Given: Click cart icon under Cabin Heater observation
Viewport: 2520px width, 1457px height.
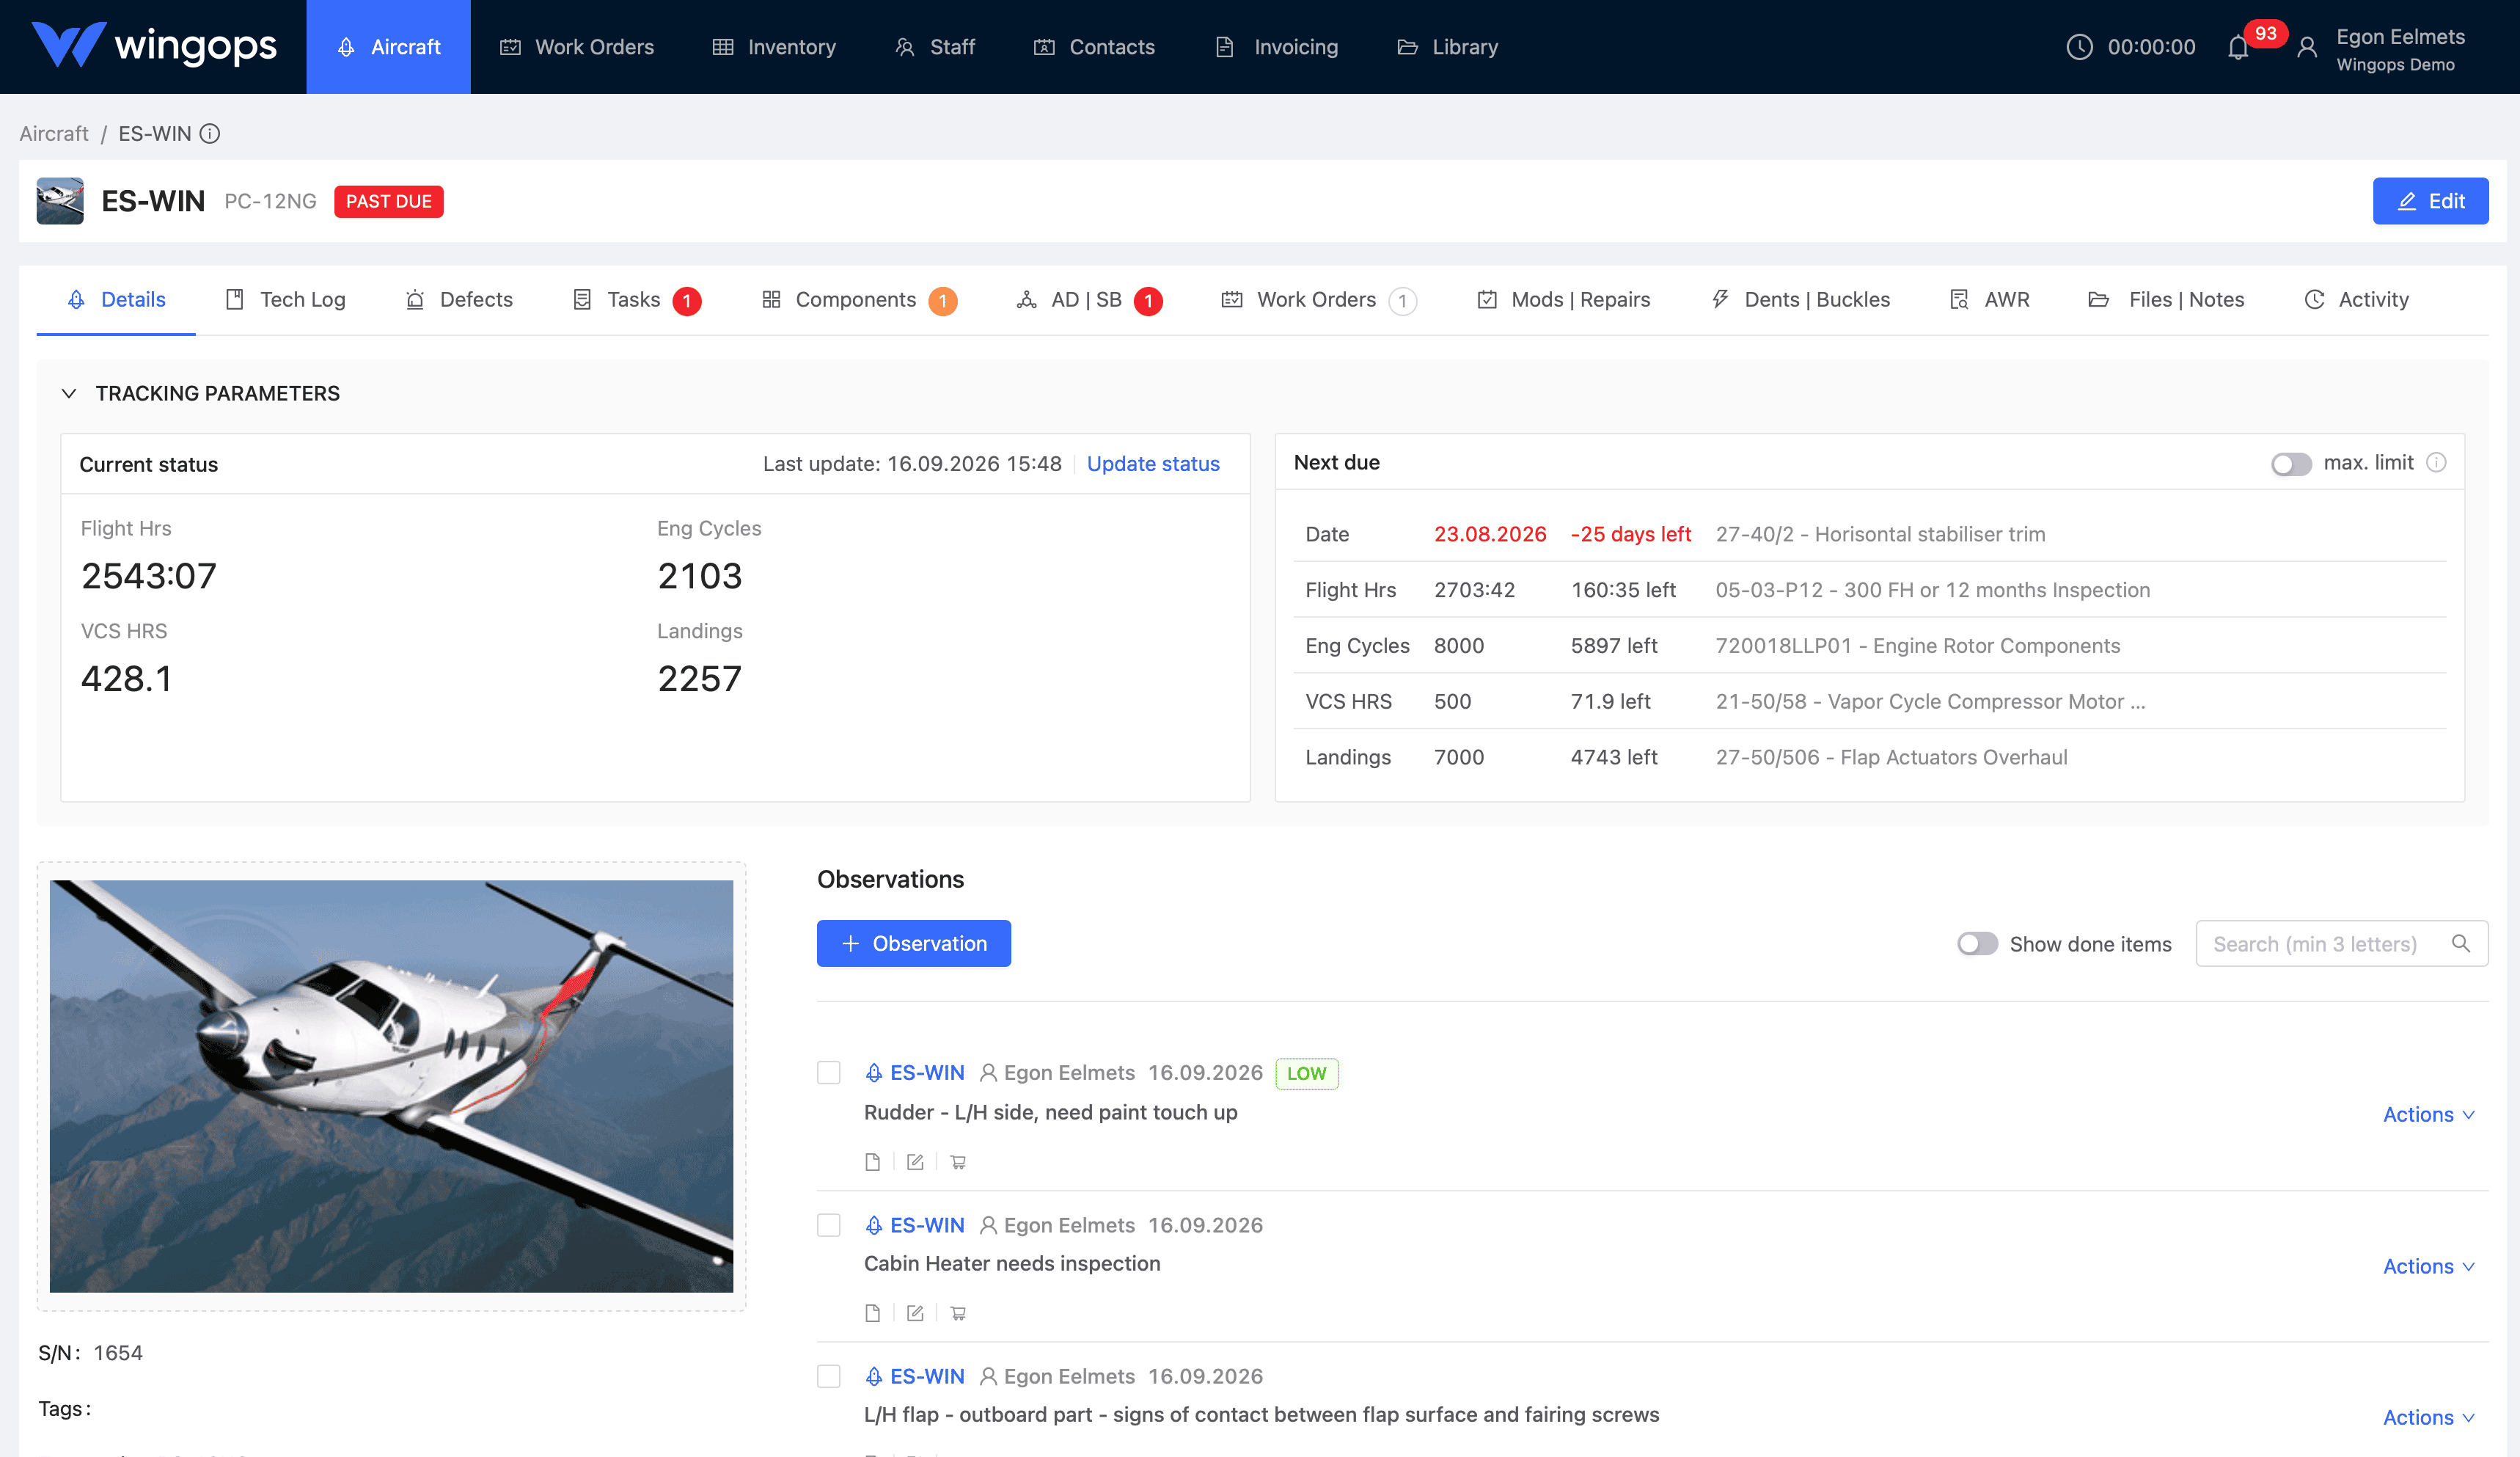Looking at the screenshot, I should click(x=958, y=1313).
